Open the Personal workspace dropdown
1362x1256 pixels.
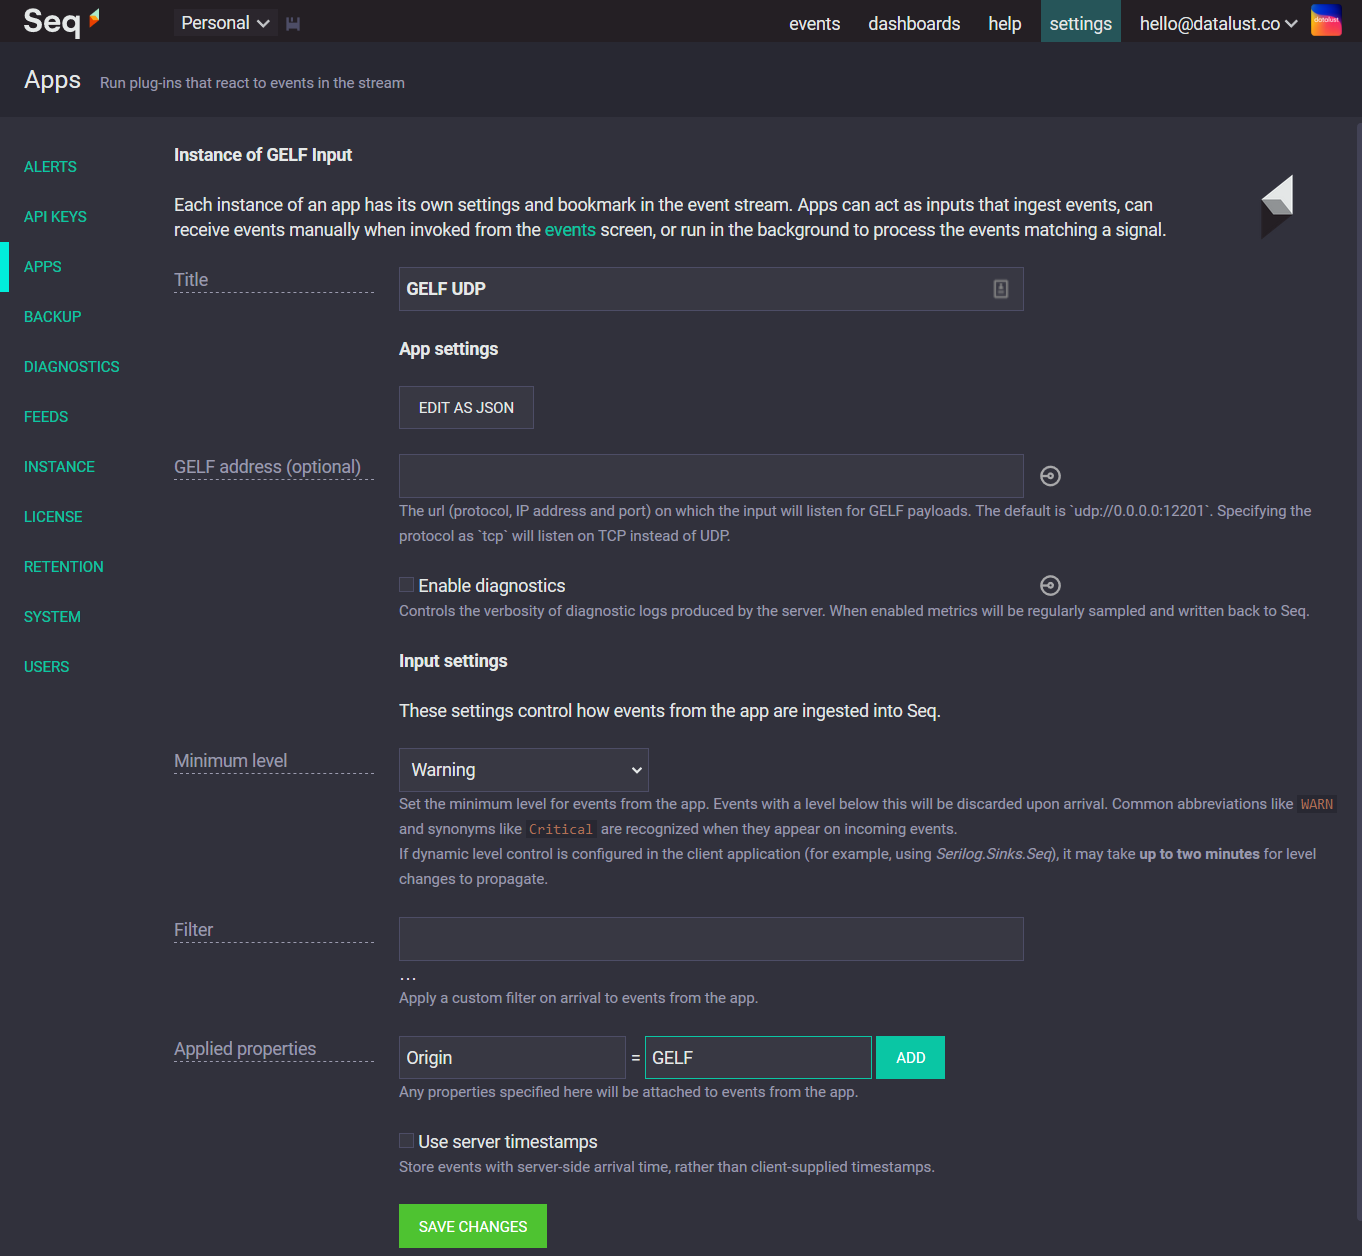point(225,21)
